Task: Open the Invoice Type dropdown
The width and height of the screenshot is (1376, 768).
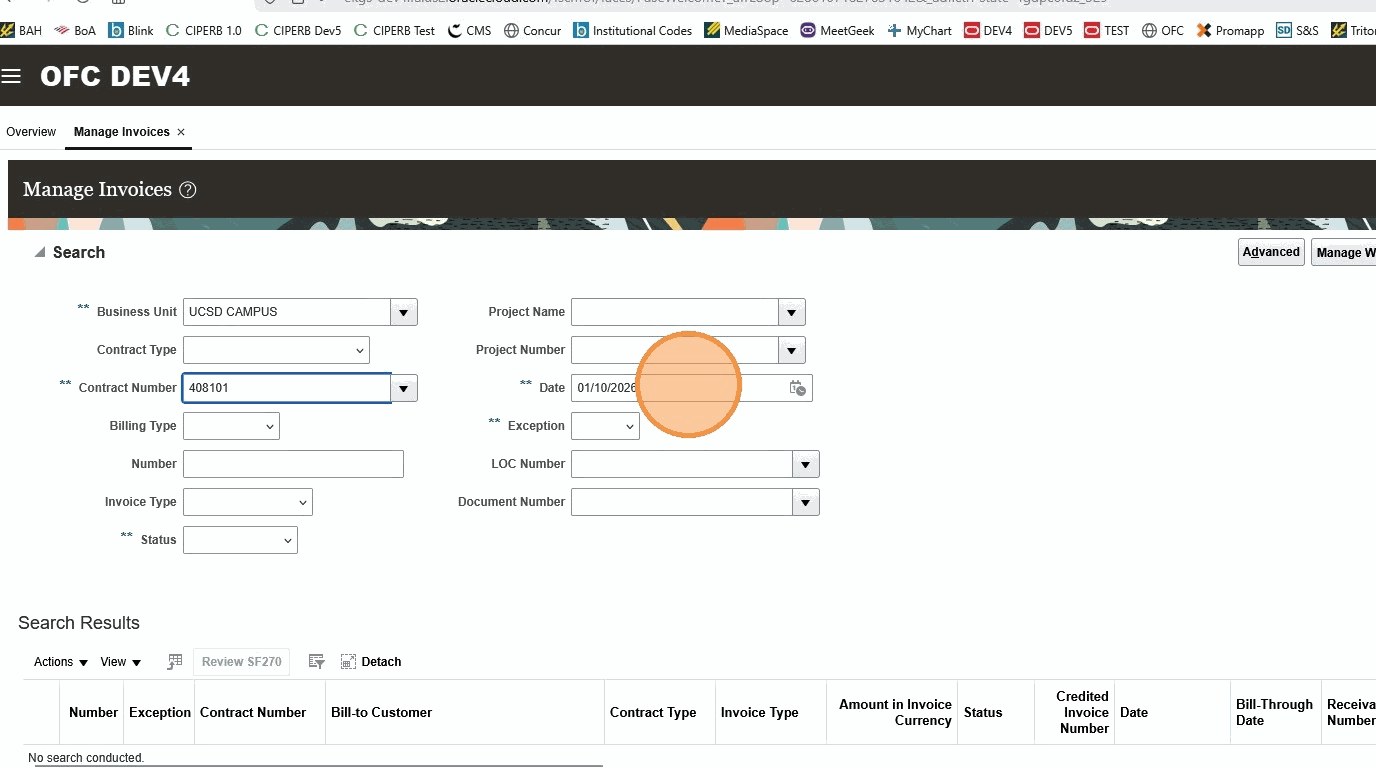Action: [248, 502]
